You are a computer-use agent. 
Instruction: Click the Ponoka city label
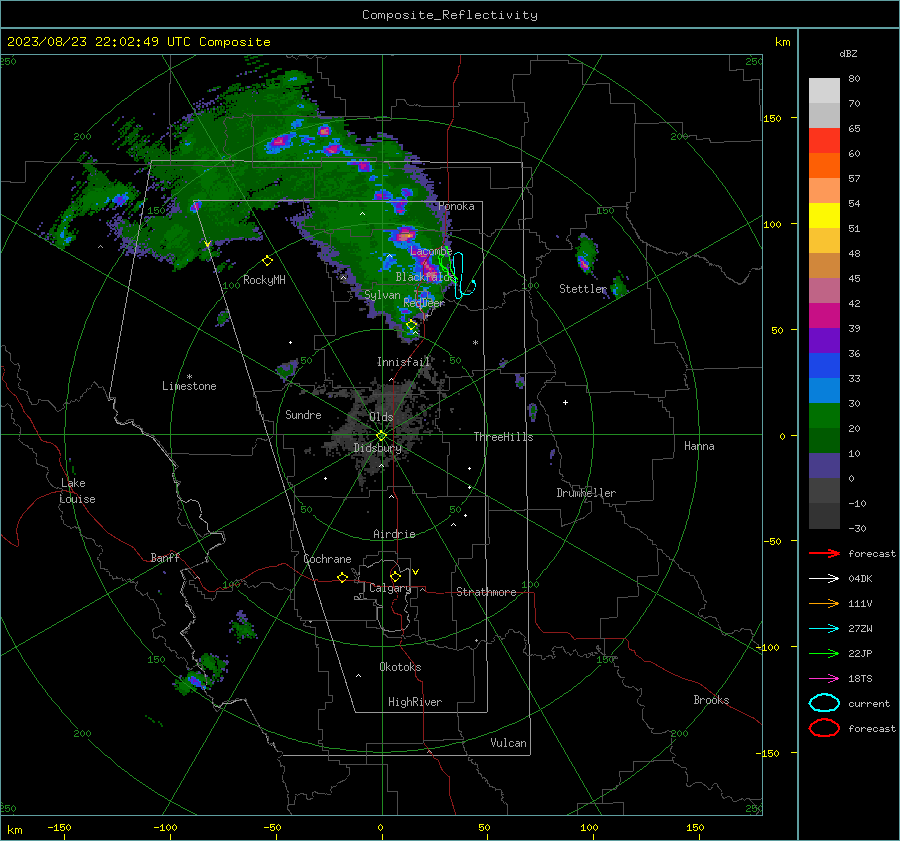tap(456, 206)
